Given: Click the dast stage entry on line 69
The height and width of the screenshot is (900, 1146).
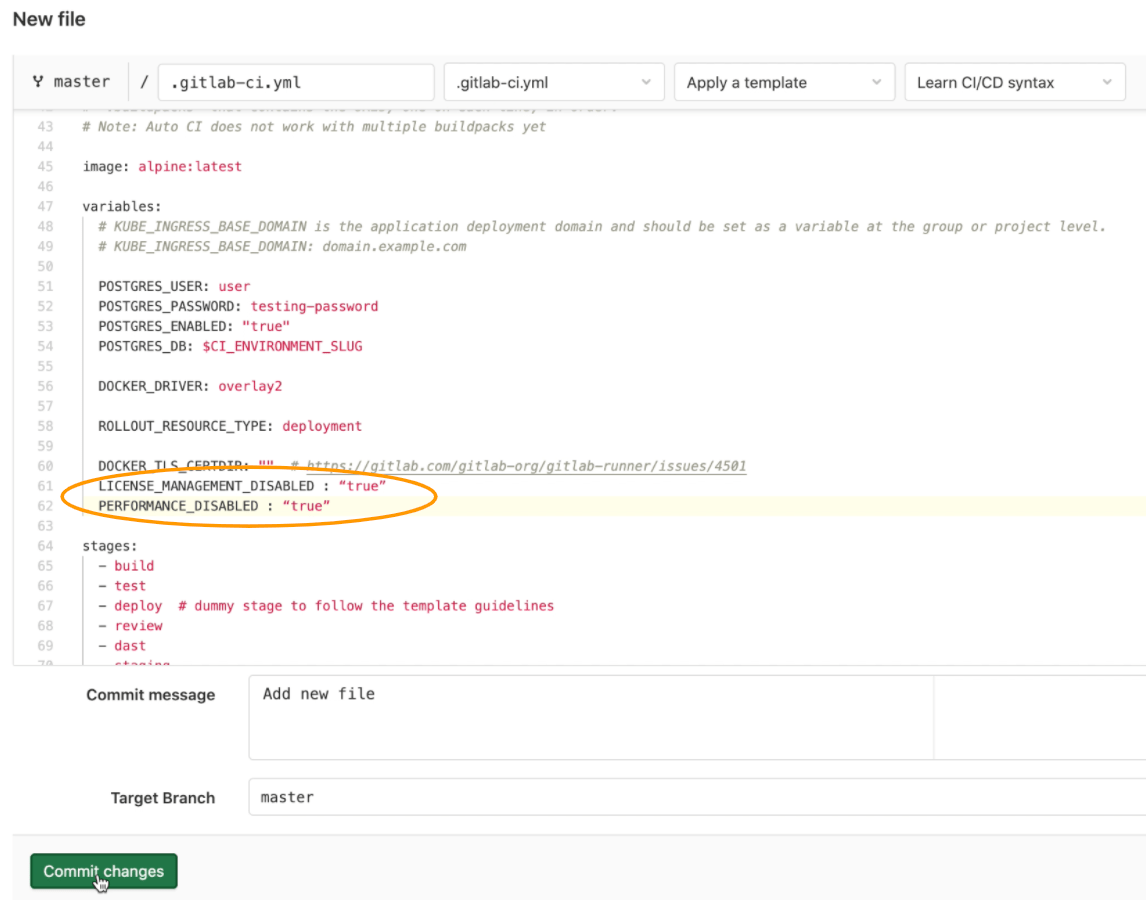Looking at the screenshot, I should [130, 646].
